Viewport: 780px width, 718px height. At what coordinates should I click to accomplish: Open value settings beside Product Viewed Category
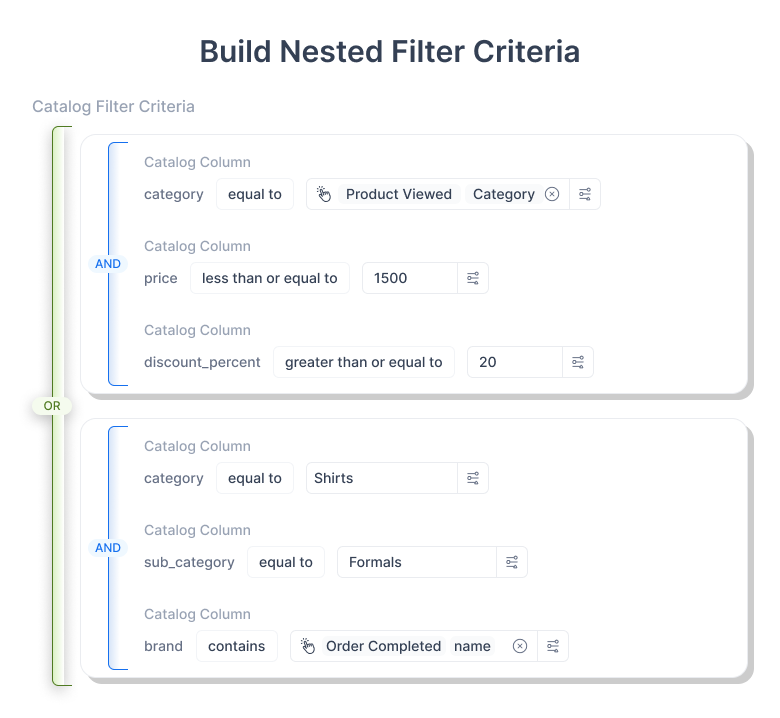[x=586, y=194]
